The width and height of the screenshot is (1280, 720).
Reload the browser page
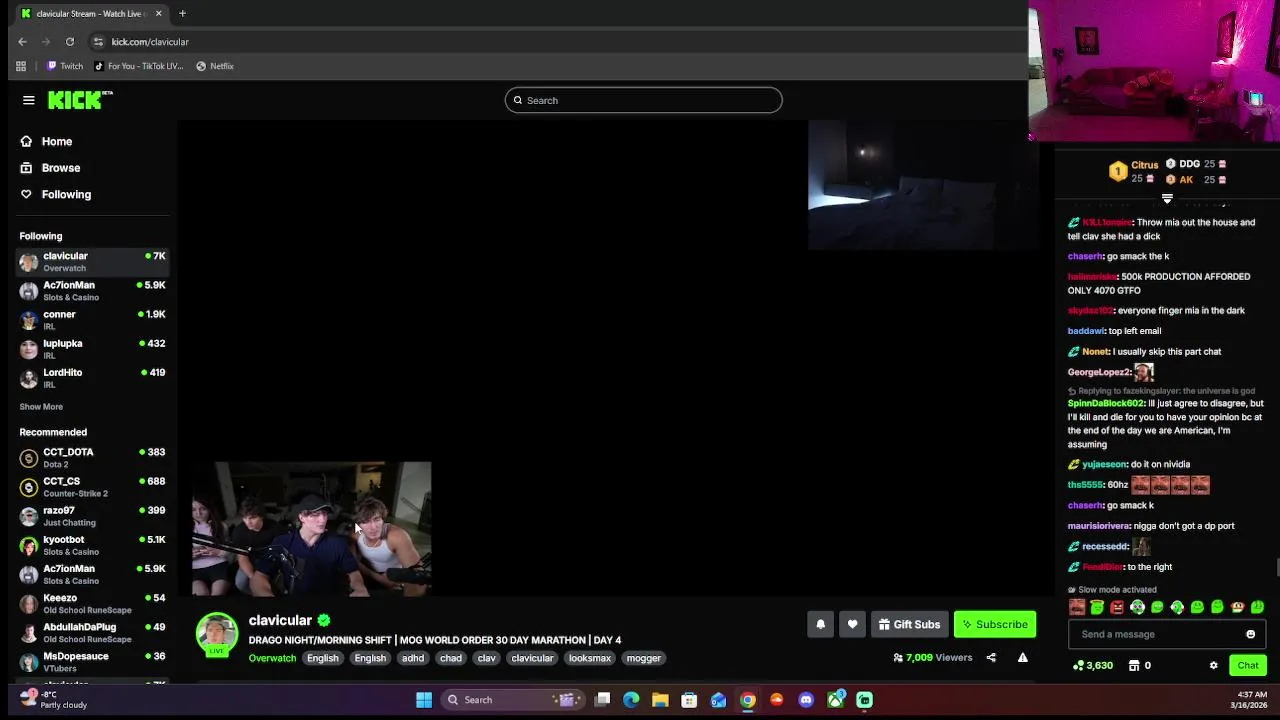tap(70, 42)
